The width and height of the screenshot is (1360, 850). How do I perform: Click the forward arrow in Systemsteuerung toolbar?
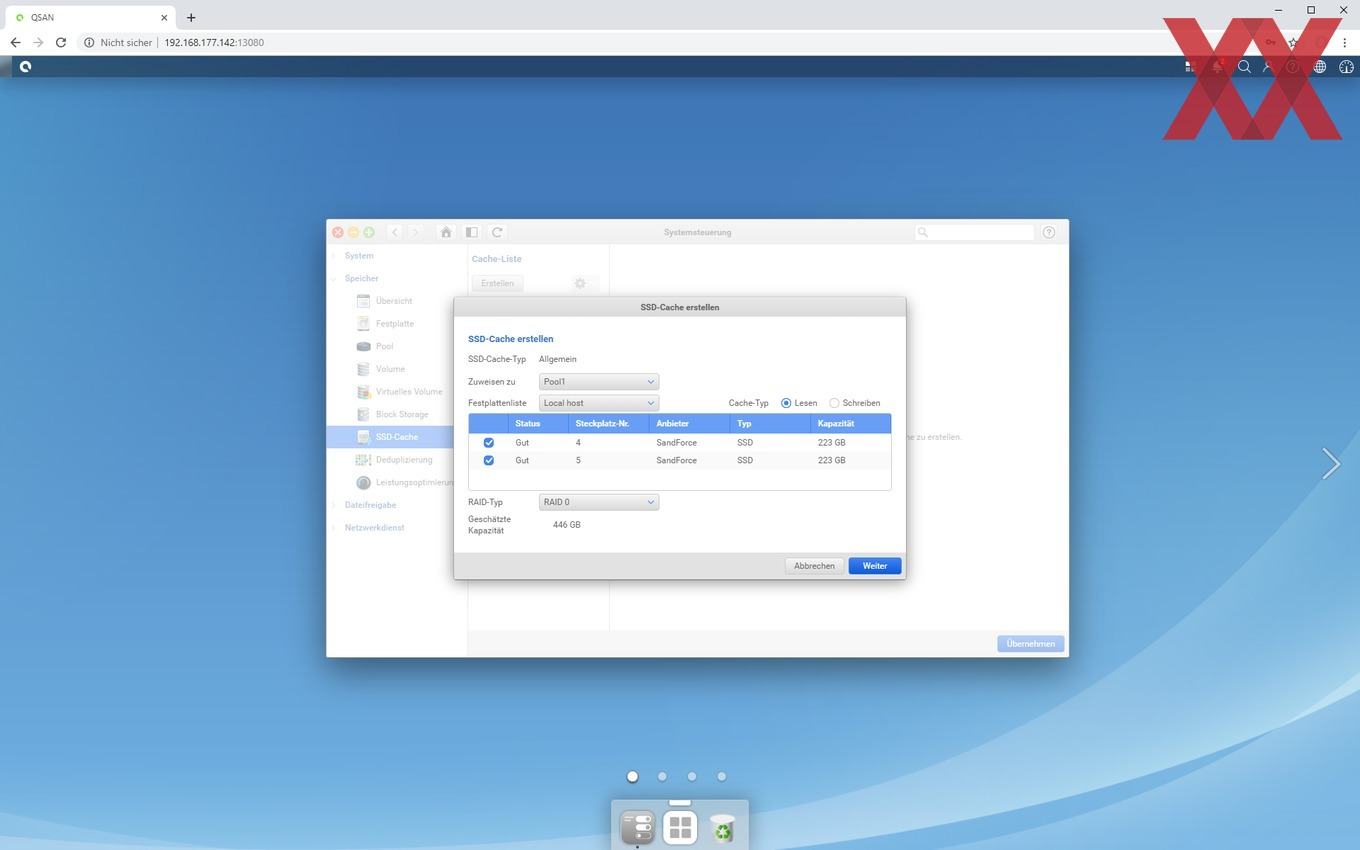416,232
